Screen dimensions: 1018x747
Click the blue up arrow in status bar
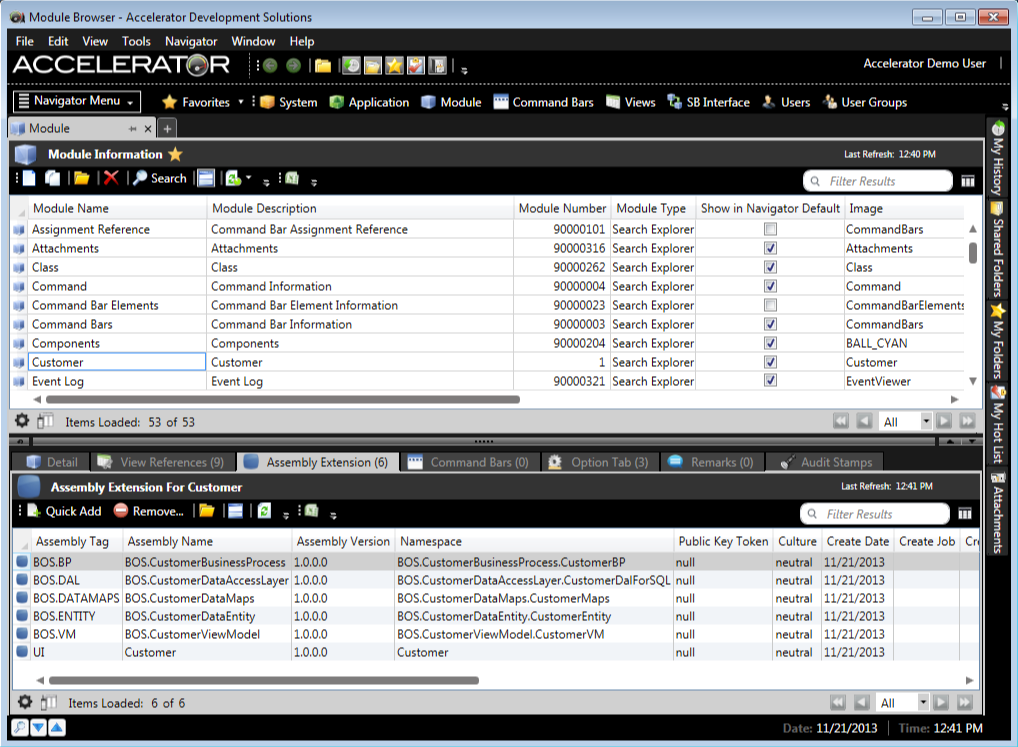click(x=56, y=728)
